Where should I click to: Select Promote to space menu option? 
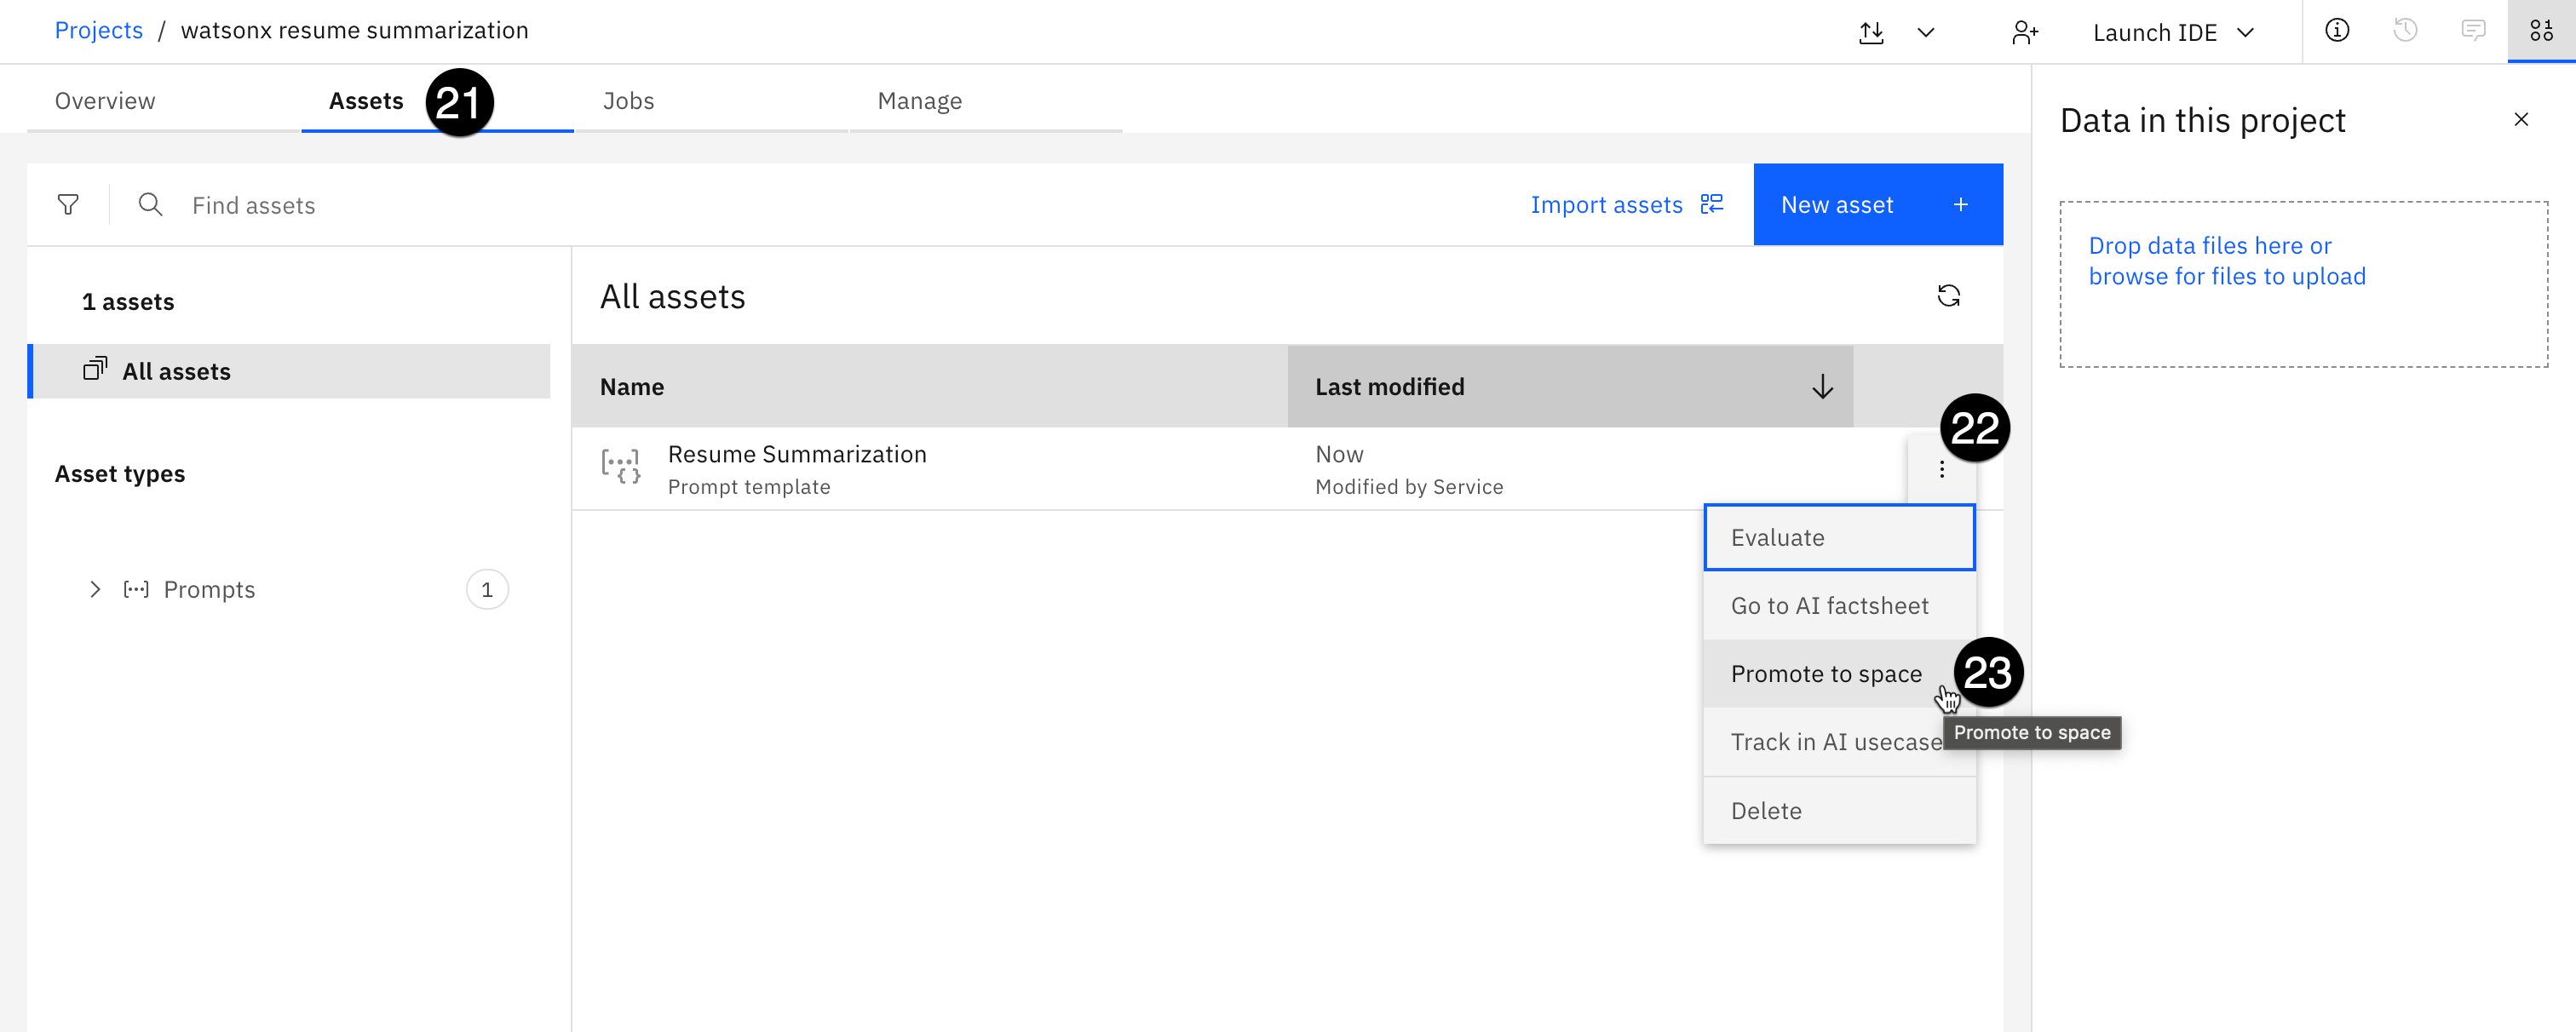[x=1825, y=674]
